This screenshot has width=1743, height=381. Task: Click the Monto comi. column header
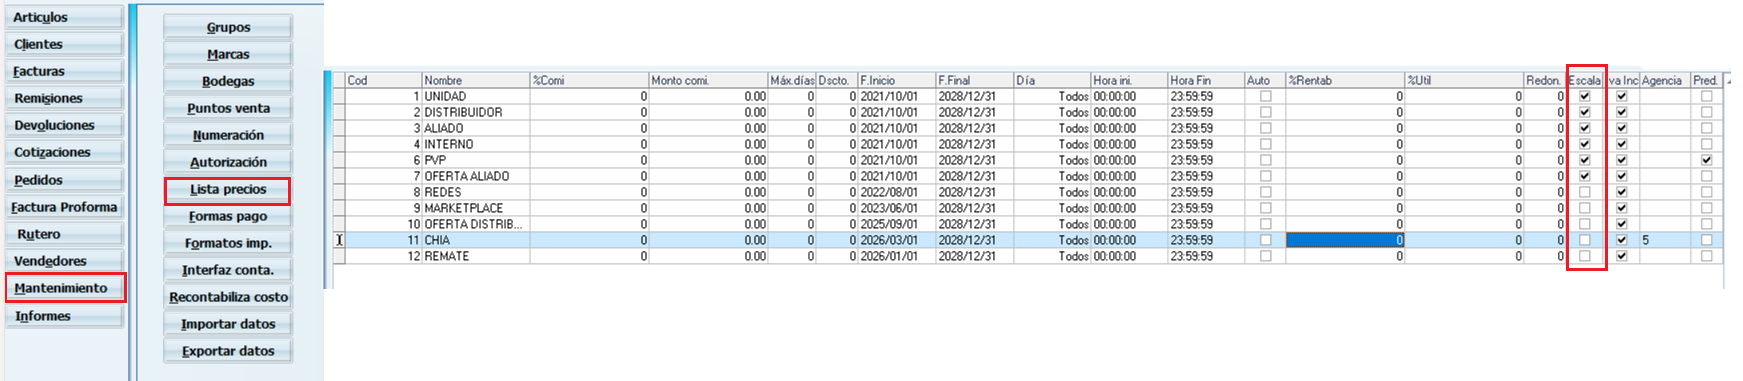pyautogui.click(x=708, y=80)
